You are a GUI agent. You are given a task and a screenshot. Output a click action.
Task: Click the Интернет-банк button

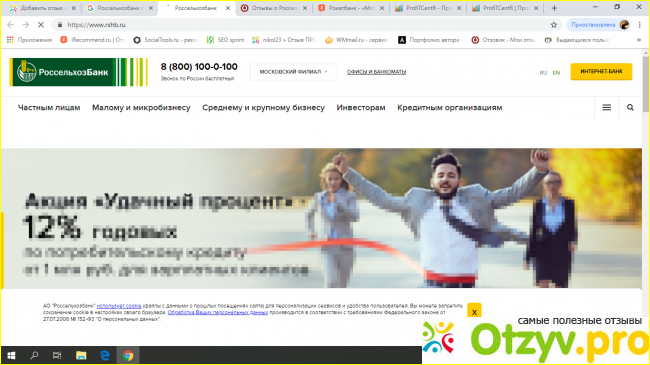(601, 71)
